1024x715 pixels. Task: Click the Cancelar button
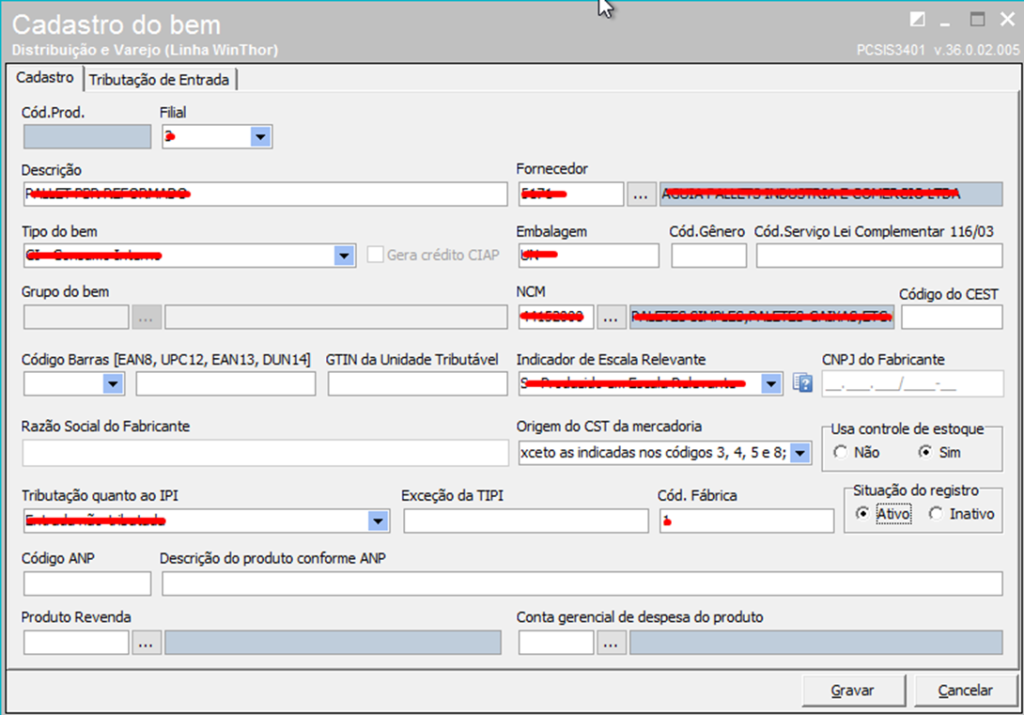point(965,690)
